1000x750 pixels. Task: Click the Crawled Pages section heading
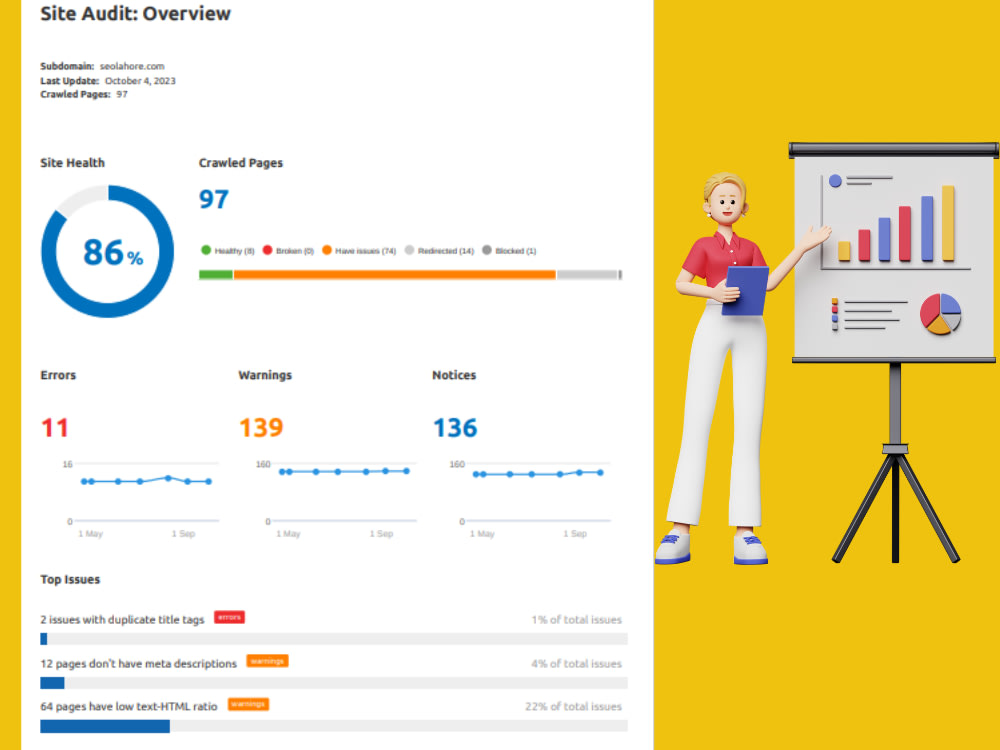tap(240, 163)
